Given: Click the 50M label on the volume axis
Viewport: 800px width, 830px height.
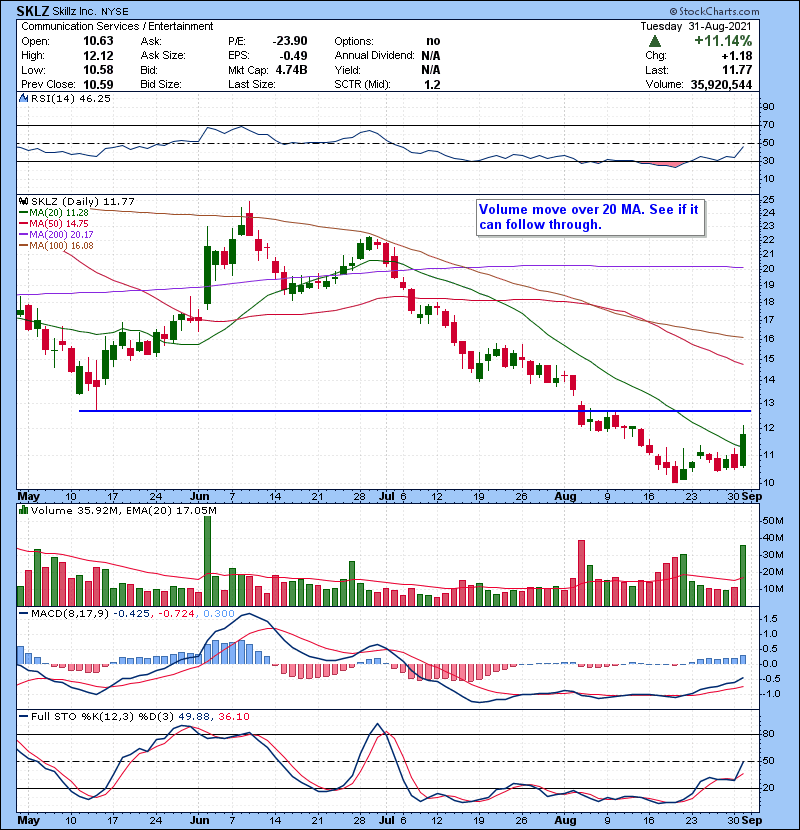Looking at the screenshot, I should pos(772,521).
